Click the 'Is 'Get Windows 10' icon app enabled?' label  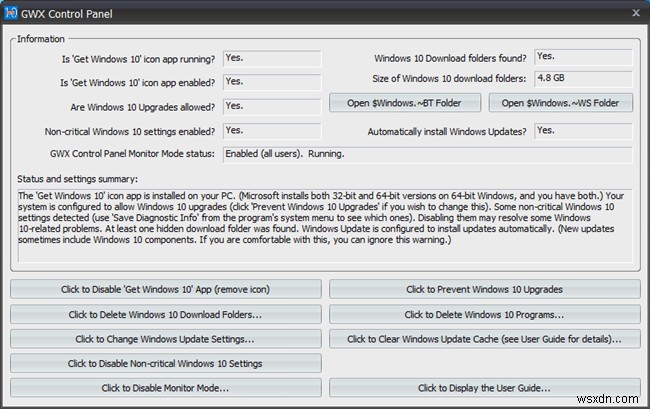pyautogui.click(x=138, y=83)
